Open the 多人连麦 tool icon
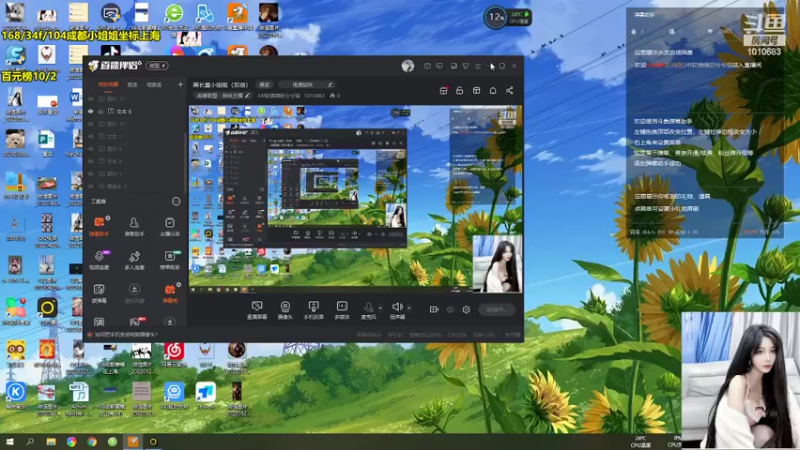This screenshot has width=800, height=450. click(134, 259)
